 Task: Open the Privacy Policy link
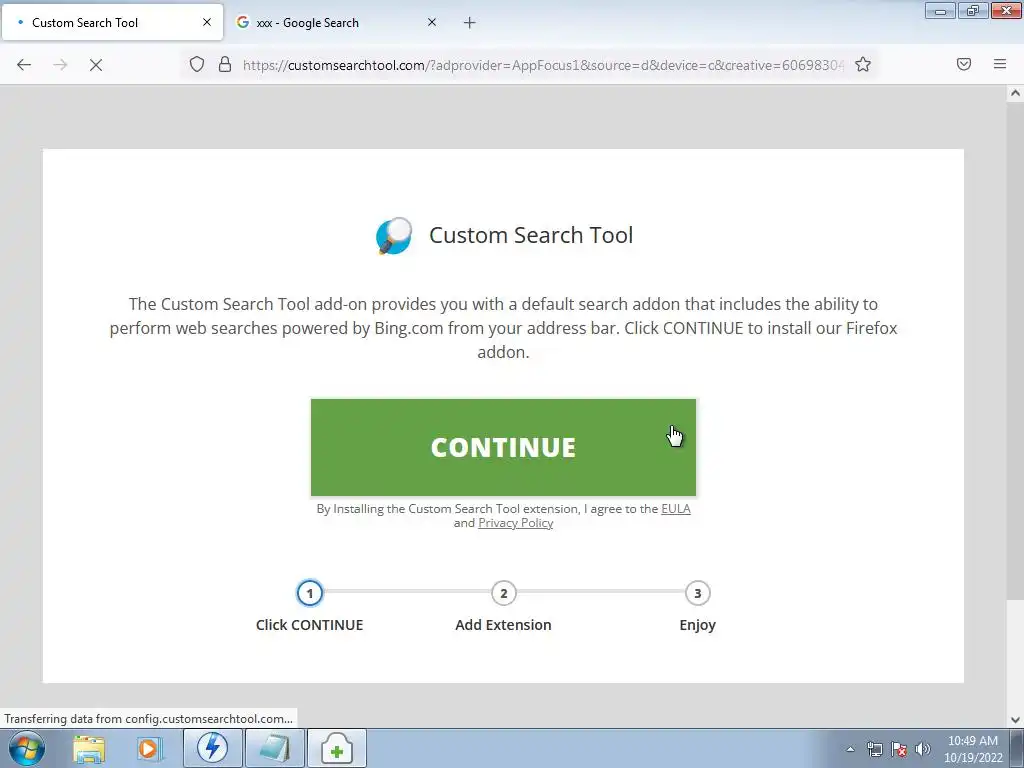(515, 523)
